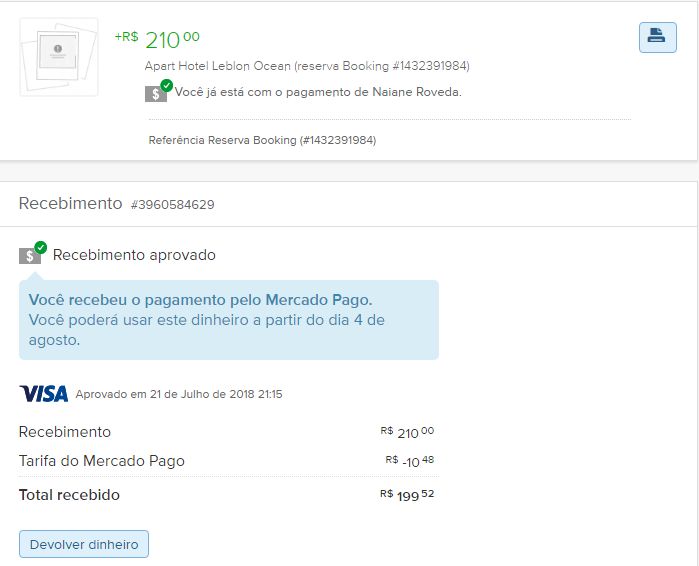Open the placeholder product thumbnail image
The width and height of the screenshot is (699, 566).
pos(59,57)
